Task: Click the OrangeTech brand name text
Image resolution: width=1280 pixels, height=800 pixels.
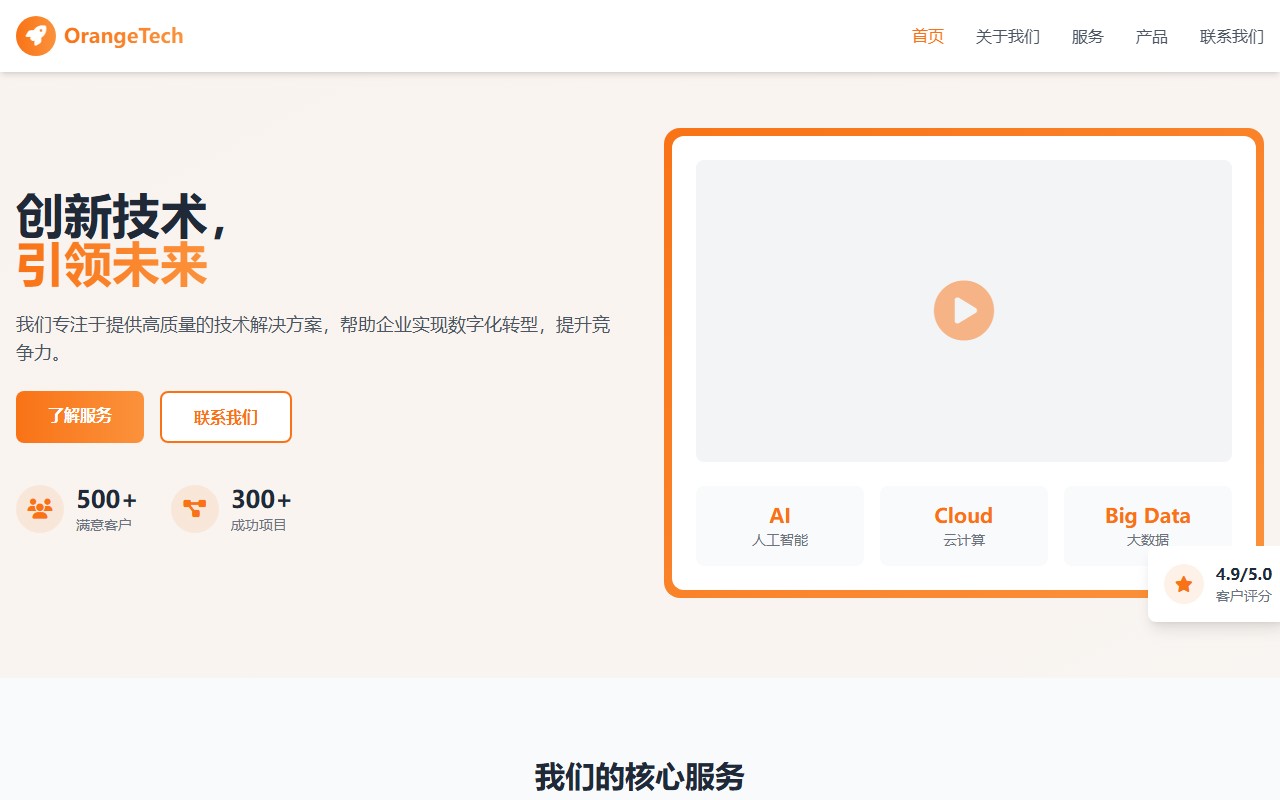Action: point(124,36)
